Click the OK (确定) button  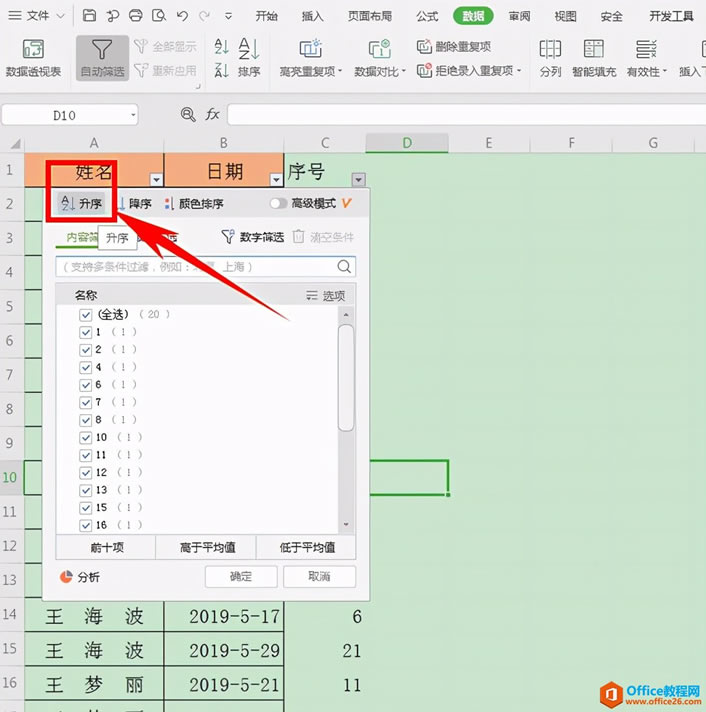241,576
